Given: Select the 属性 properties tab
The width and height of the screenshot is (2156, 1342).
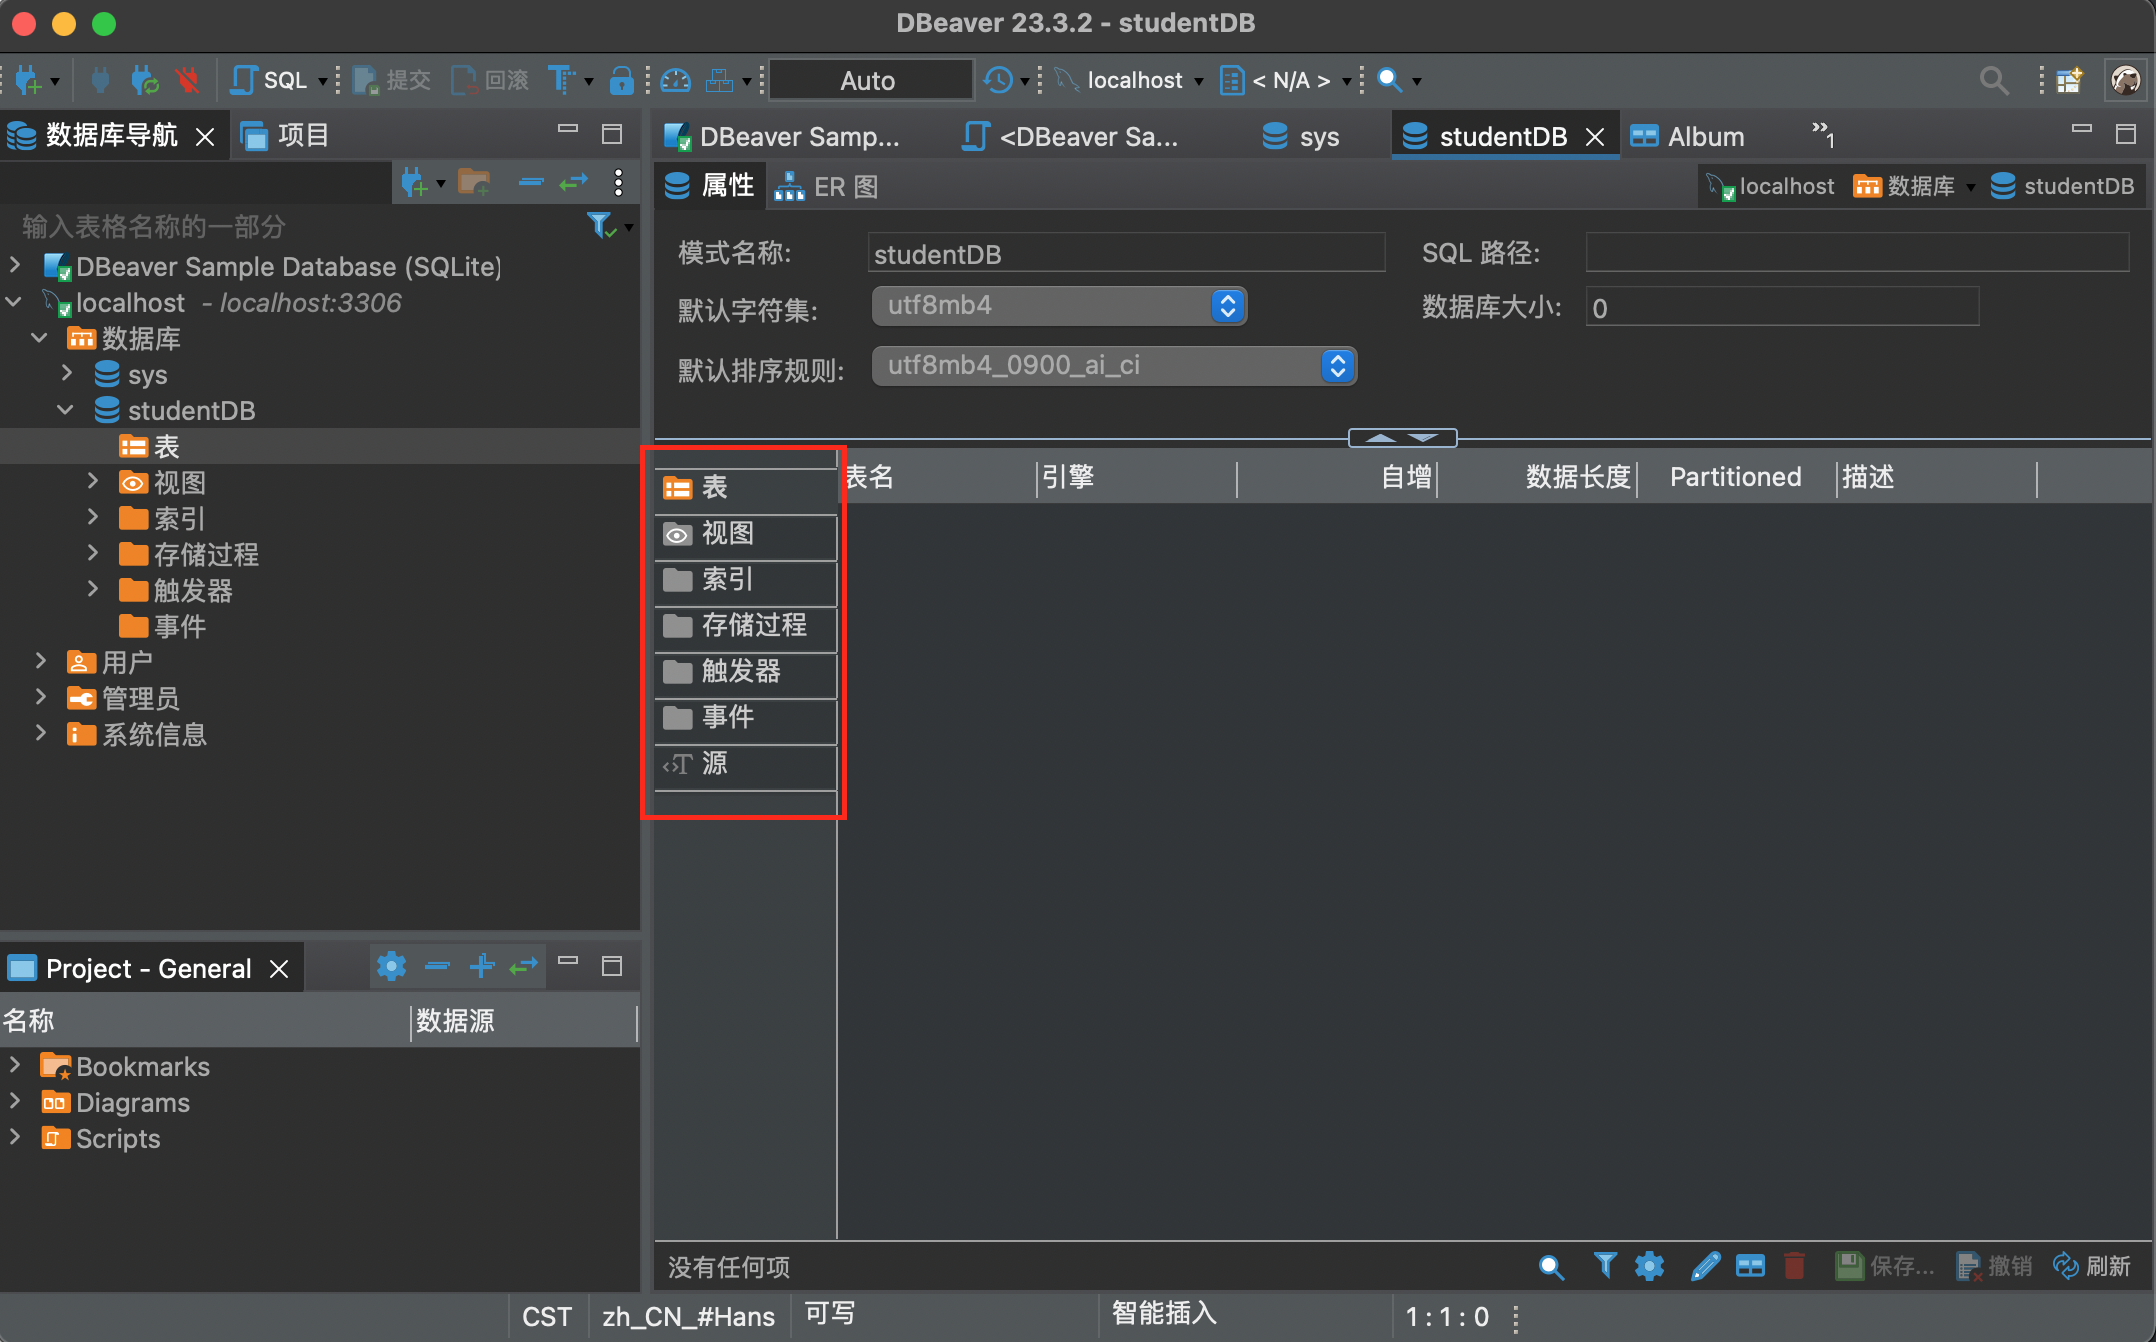Looking at the screenshot, I should pos(710,186).
